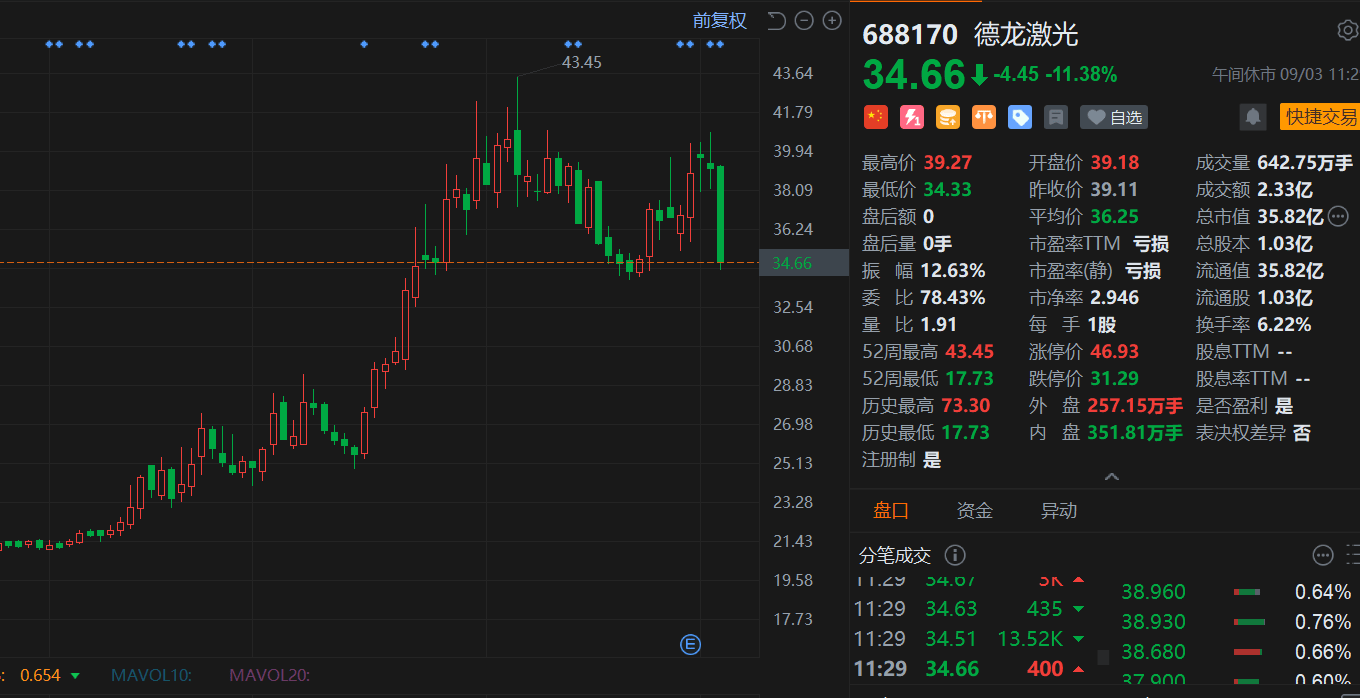Click the blue E event marker on chart
The width and height of the screenshot is (1360, 698).
pyautogui.click(x=690, y=644)
